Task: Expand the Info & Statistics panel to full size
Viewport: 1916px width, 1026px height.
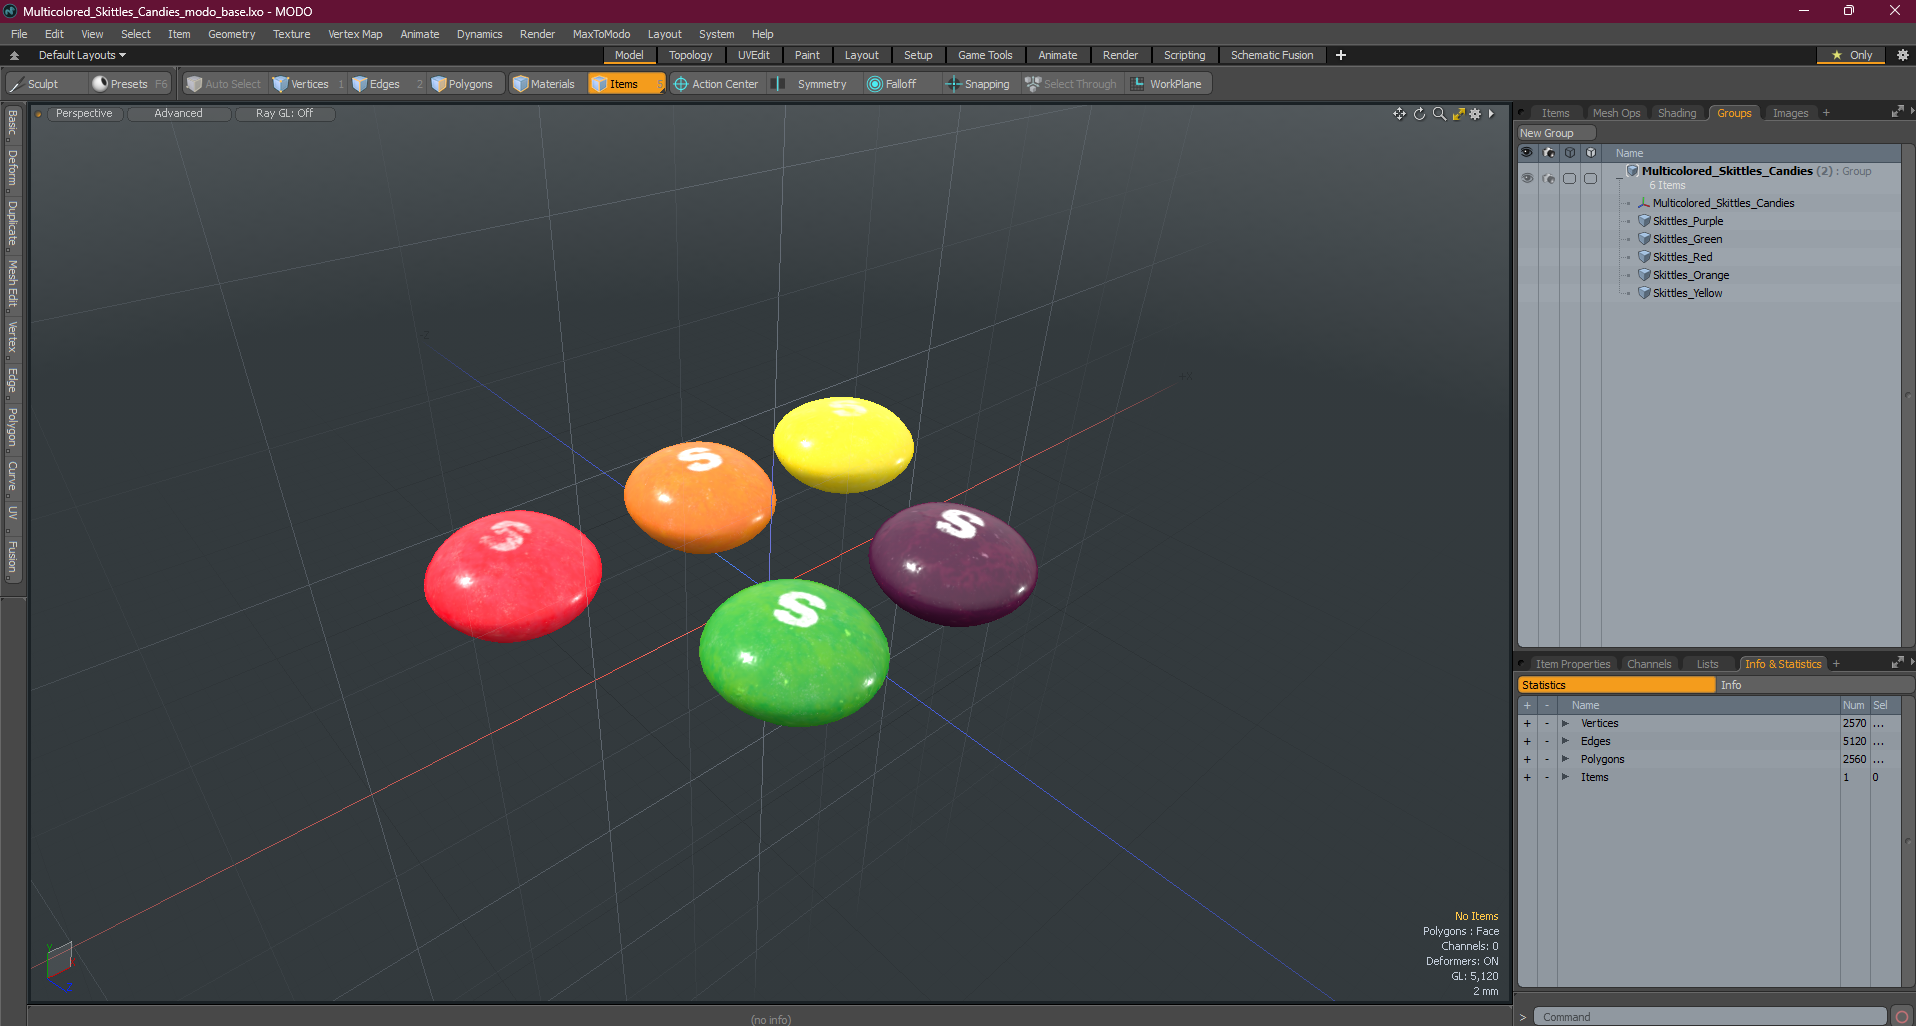Action: [x=1897, y=663]
